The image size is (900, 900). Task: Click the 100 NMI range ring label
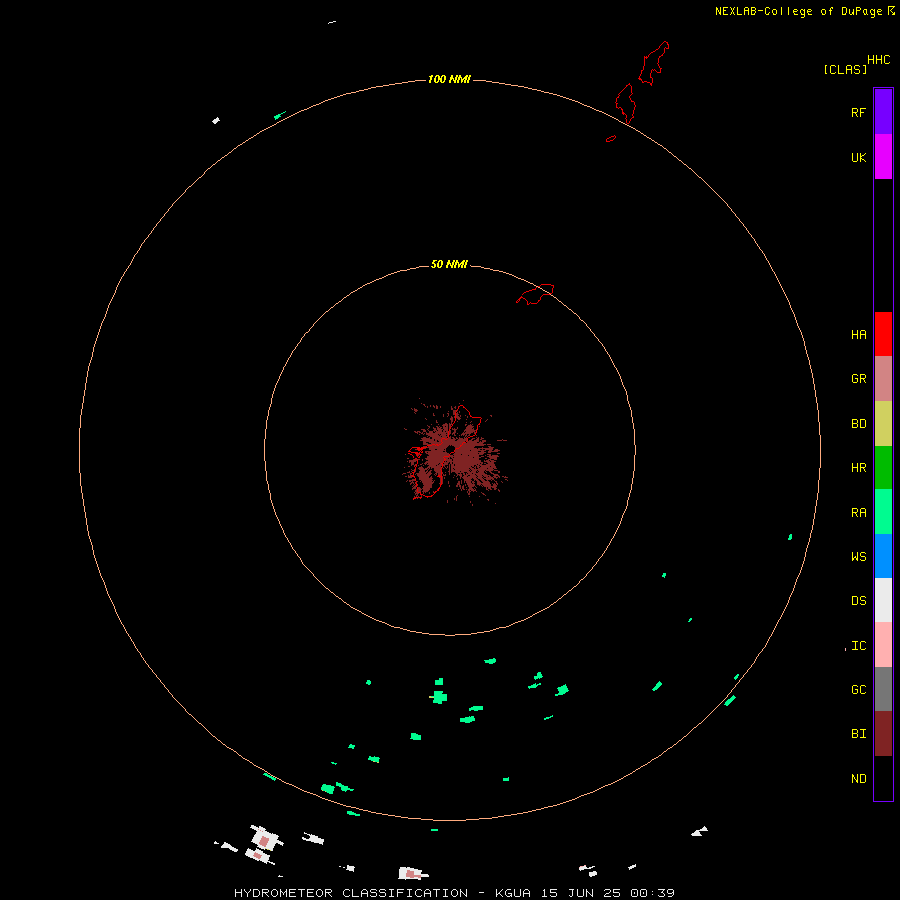click(x=449, y=79)
